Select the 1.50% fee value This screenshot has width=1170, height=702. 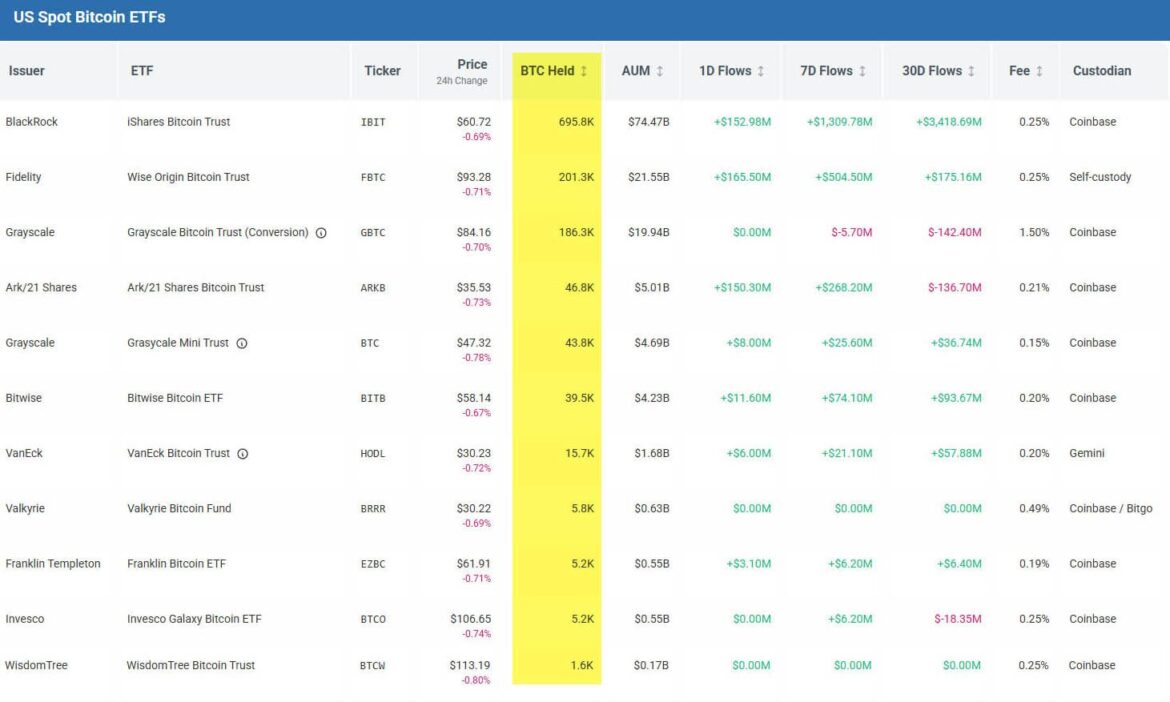tap(1033, 232)
